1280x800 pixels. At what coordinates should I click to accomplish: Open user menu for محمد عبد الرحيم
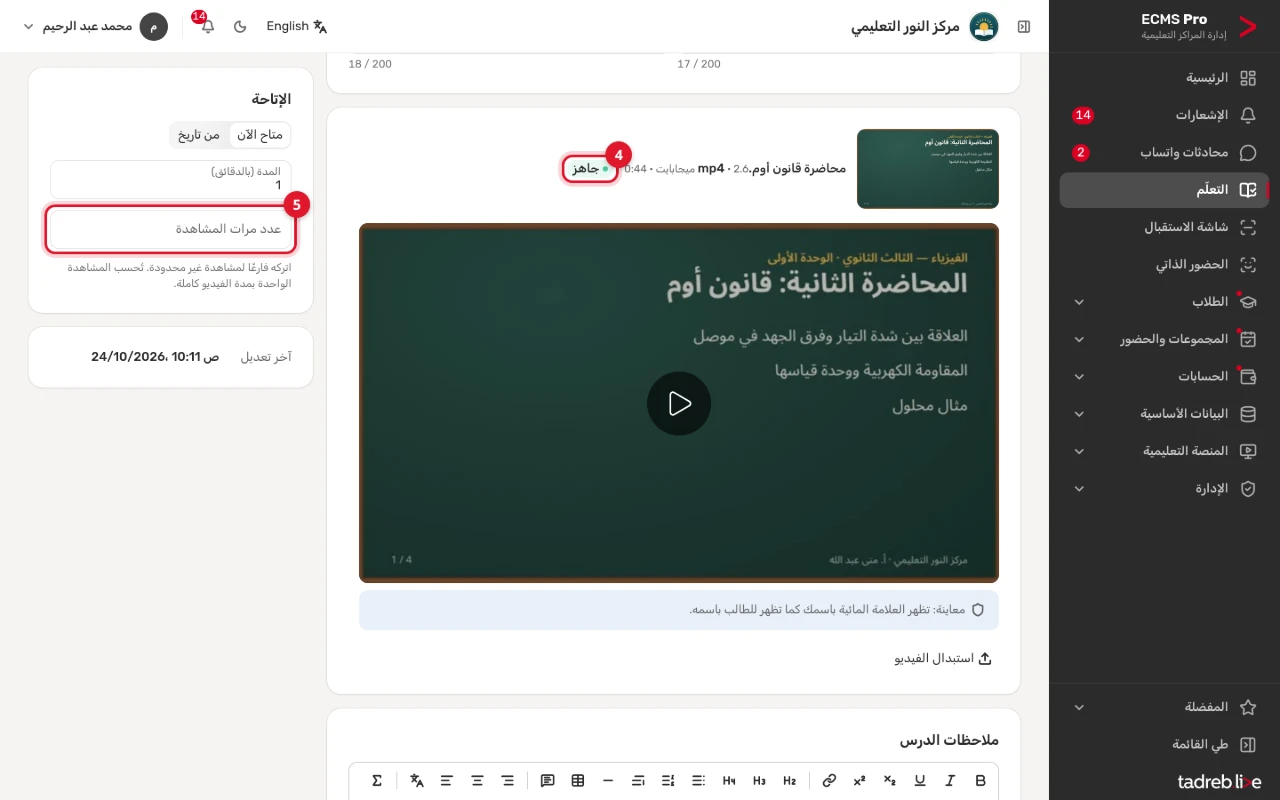point(95,26)
